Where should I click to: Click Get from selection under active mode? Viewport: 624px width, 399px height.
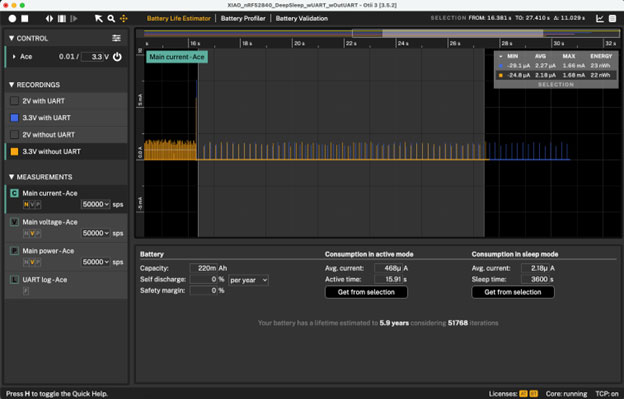(x=366, y=292)
